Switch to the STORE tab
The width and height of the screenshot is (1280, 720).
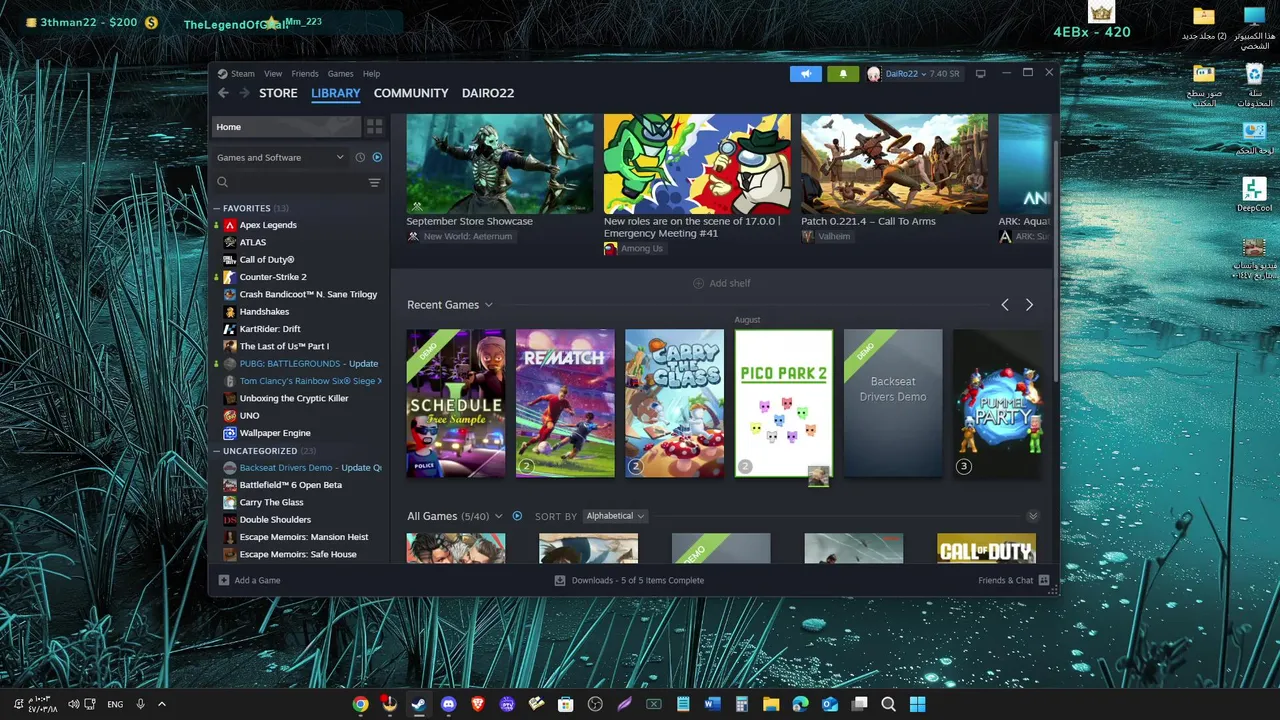pyautogui.click(x=278, y=93)
